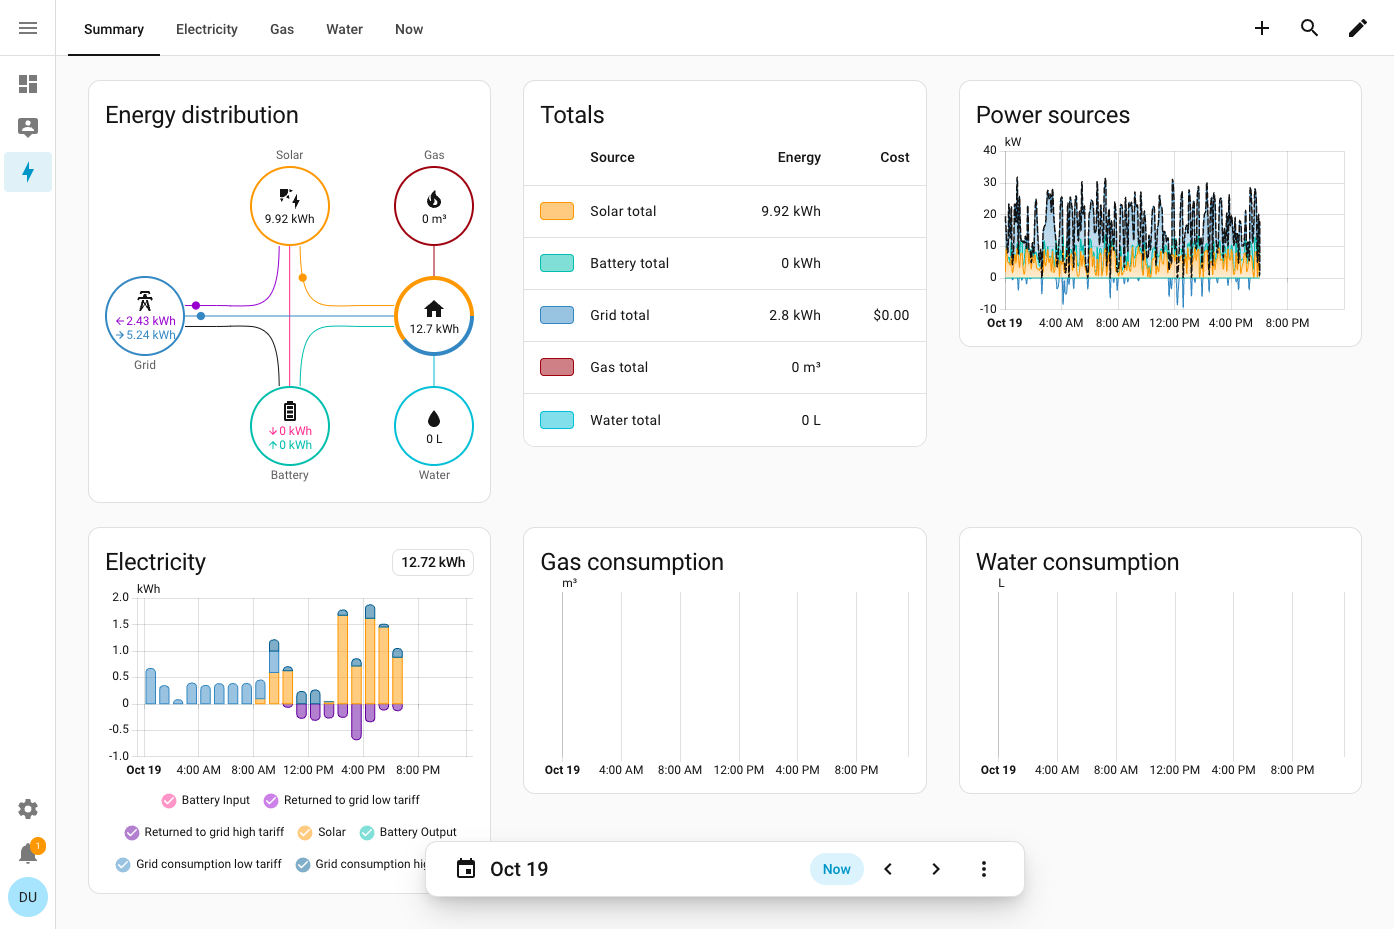Click the 'Energy' column header

click(799, 157)
